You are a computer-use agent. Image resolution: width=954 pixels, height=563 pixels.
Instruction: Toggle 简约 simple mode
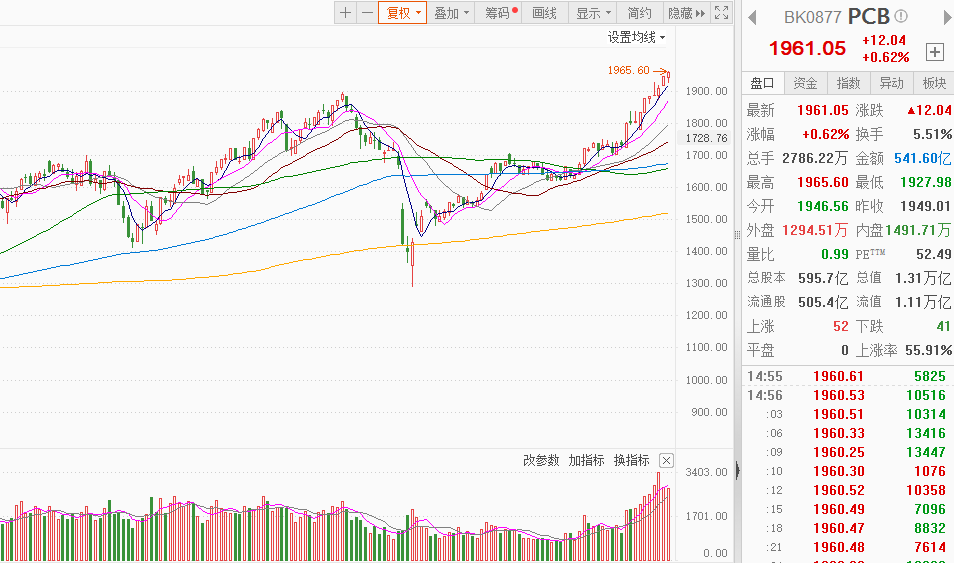point(640,13)
